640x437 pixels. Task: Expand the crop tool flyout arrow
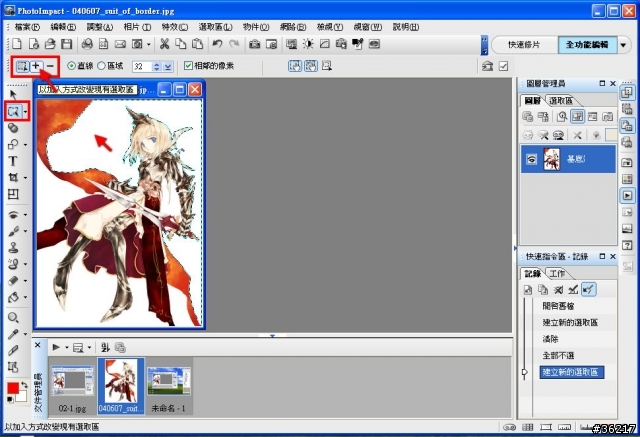(26, 178)
